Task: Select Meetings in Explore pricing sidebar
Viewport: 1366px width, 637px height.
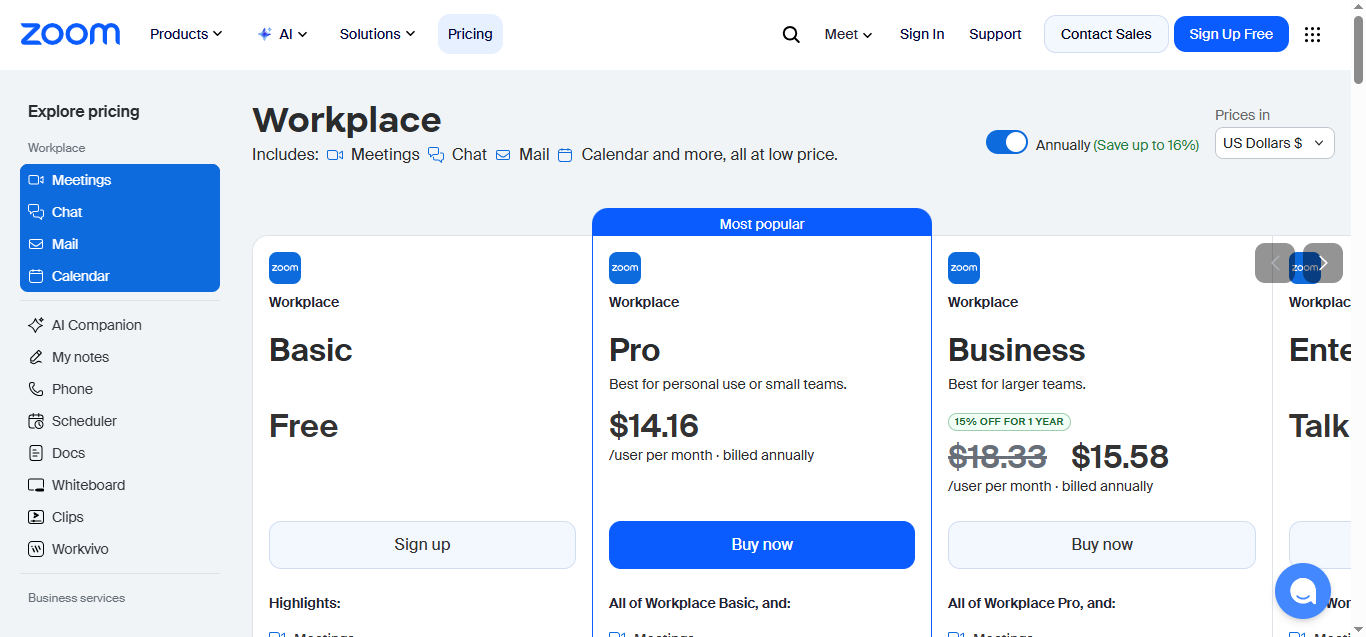Action: coord(120,180)
